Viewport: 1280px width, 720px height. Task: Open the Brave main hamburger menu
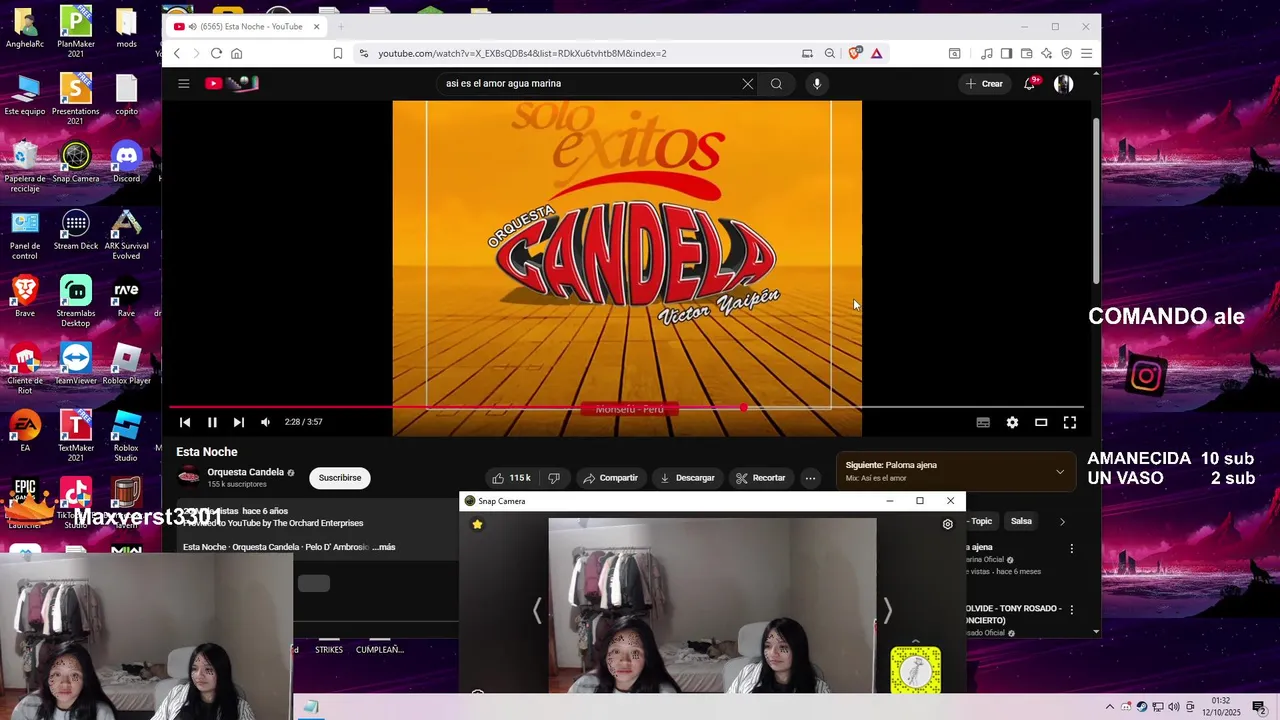(1087, 53)
